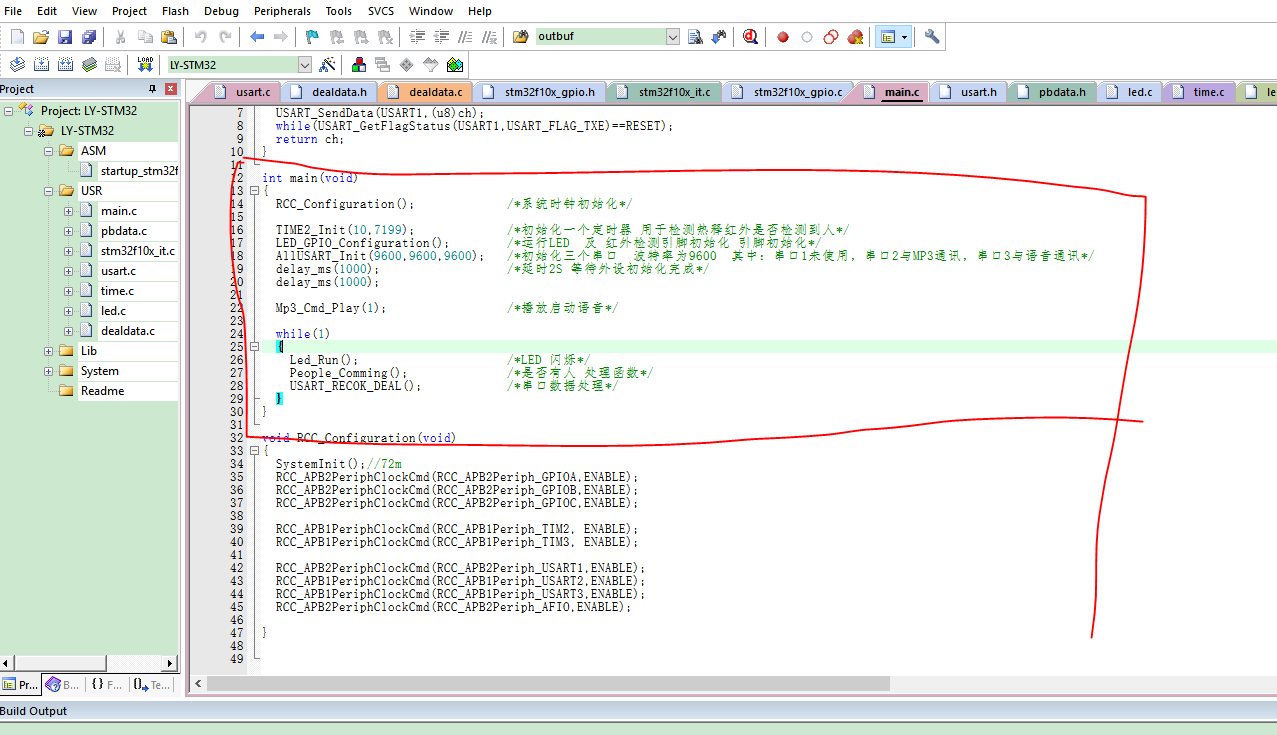Open the LY-STM32 target dropdown
The image size is (1277, 735).
click(304, 65)
